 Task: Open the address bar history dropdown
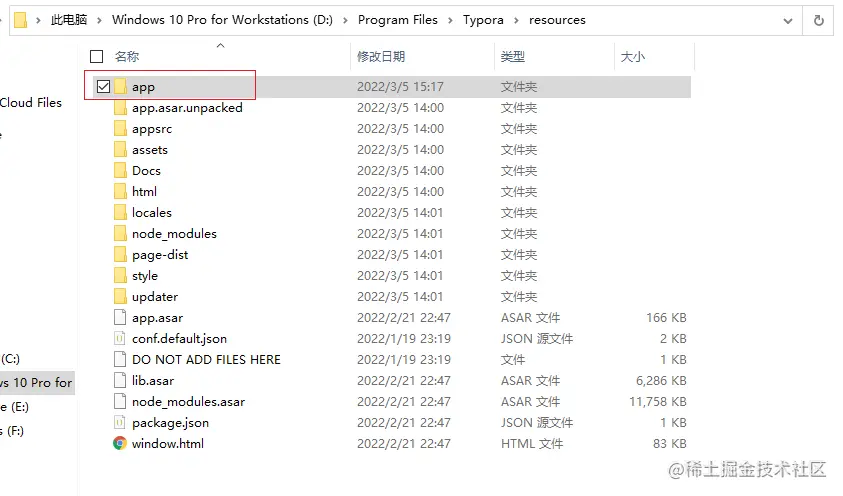click(788, 20)
